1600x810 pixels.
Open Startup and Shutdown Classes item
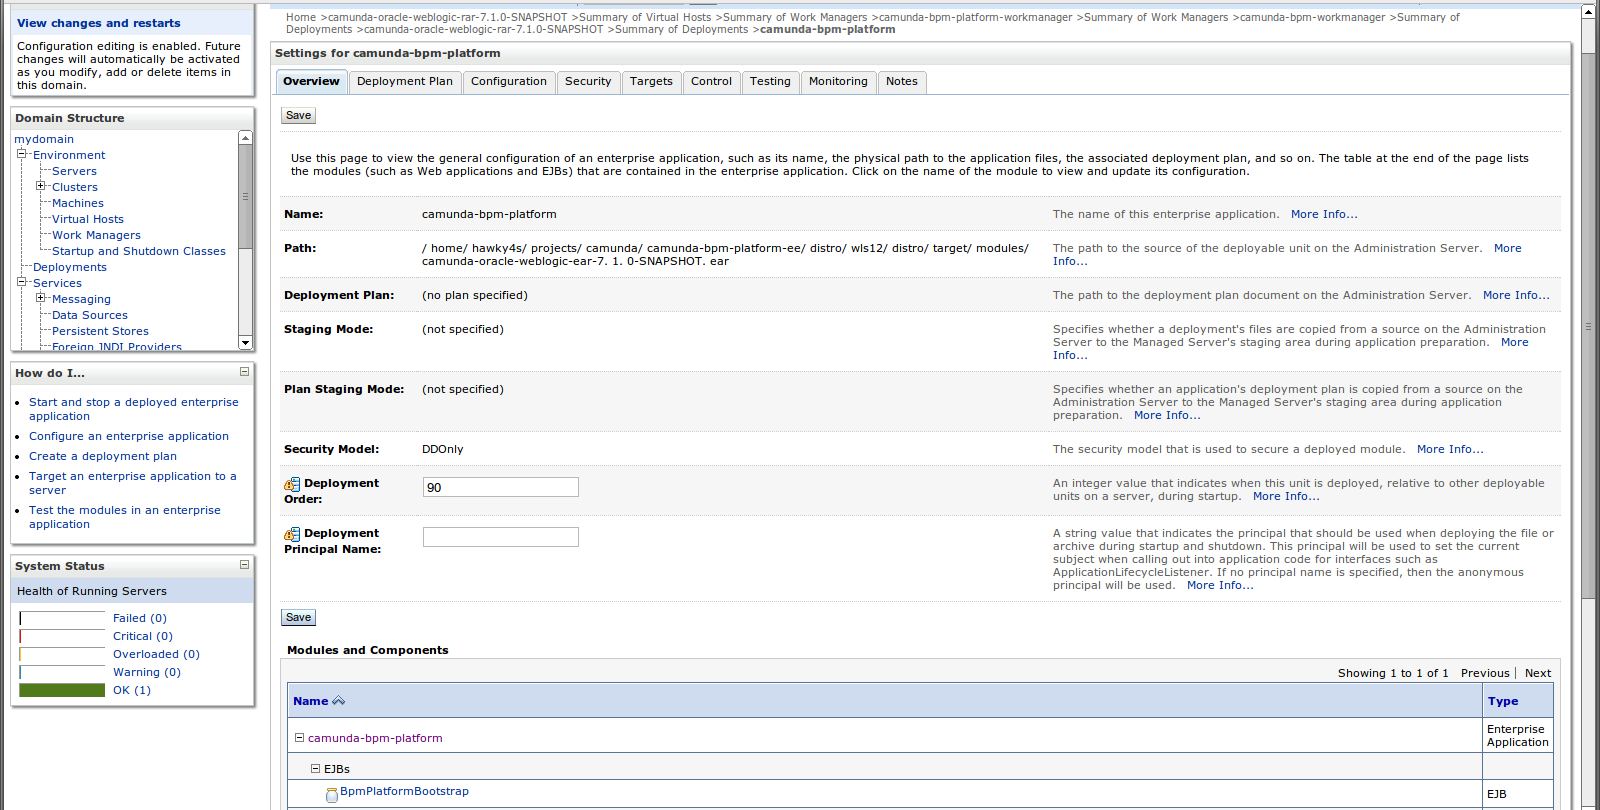point(139,251)
